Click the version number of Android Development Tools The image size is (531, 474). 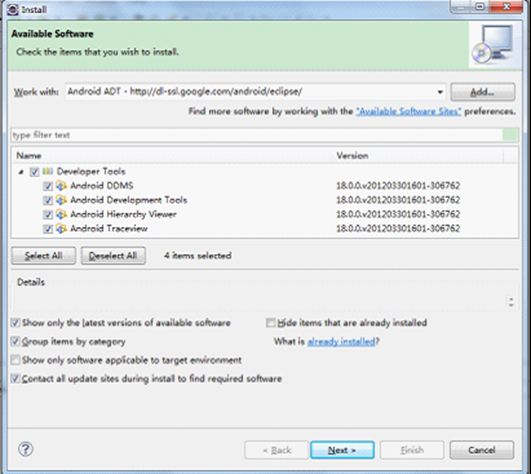[398, 200]
